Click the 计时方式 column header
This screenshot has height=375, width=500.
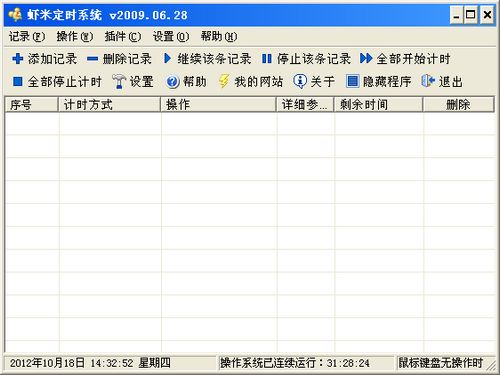pyautogui.click(x=109, y=105)
